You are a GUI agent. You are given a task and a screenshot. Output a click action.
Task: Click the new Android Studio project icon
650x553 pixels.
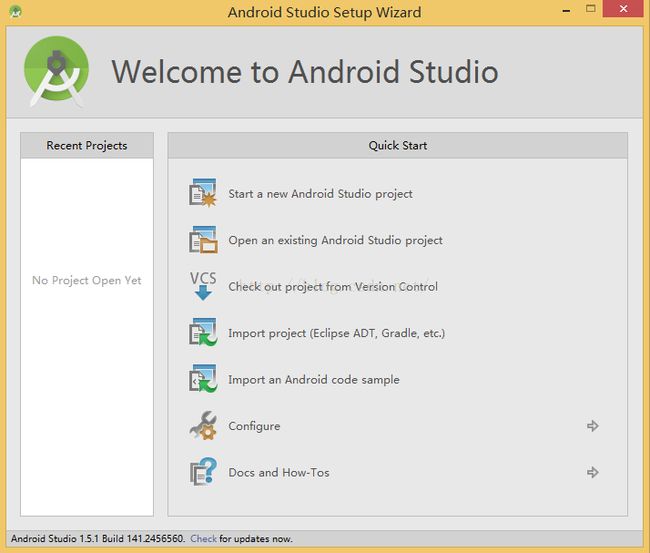203,193
